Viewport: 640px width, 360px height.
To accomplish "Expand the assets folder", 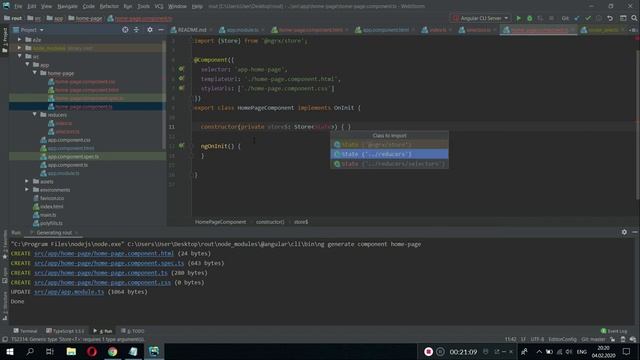I will click(27, 181).
